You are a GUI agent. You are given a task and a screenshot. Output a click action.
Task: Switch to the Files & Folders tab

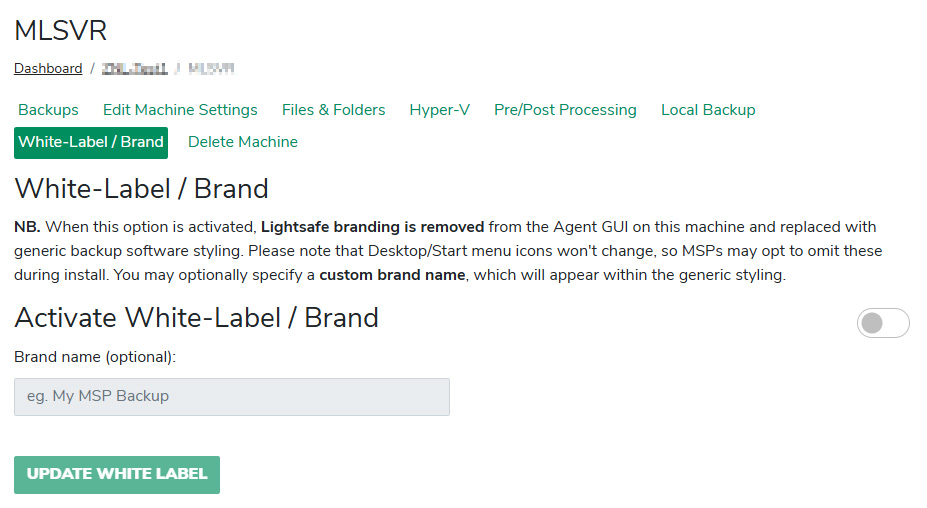click(x=333, y=110)
